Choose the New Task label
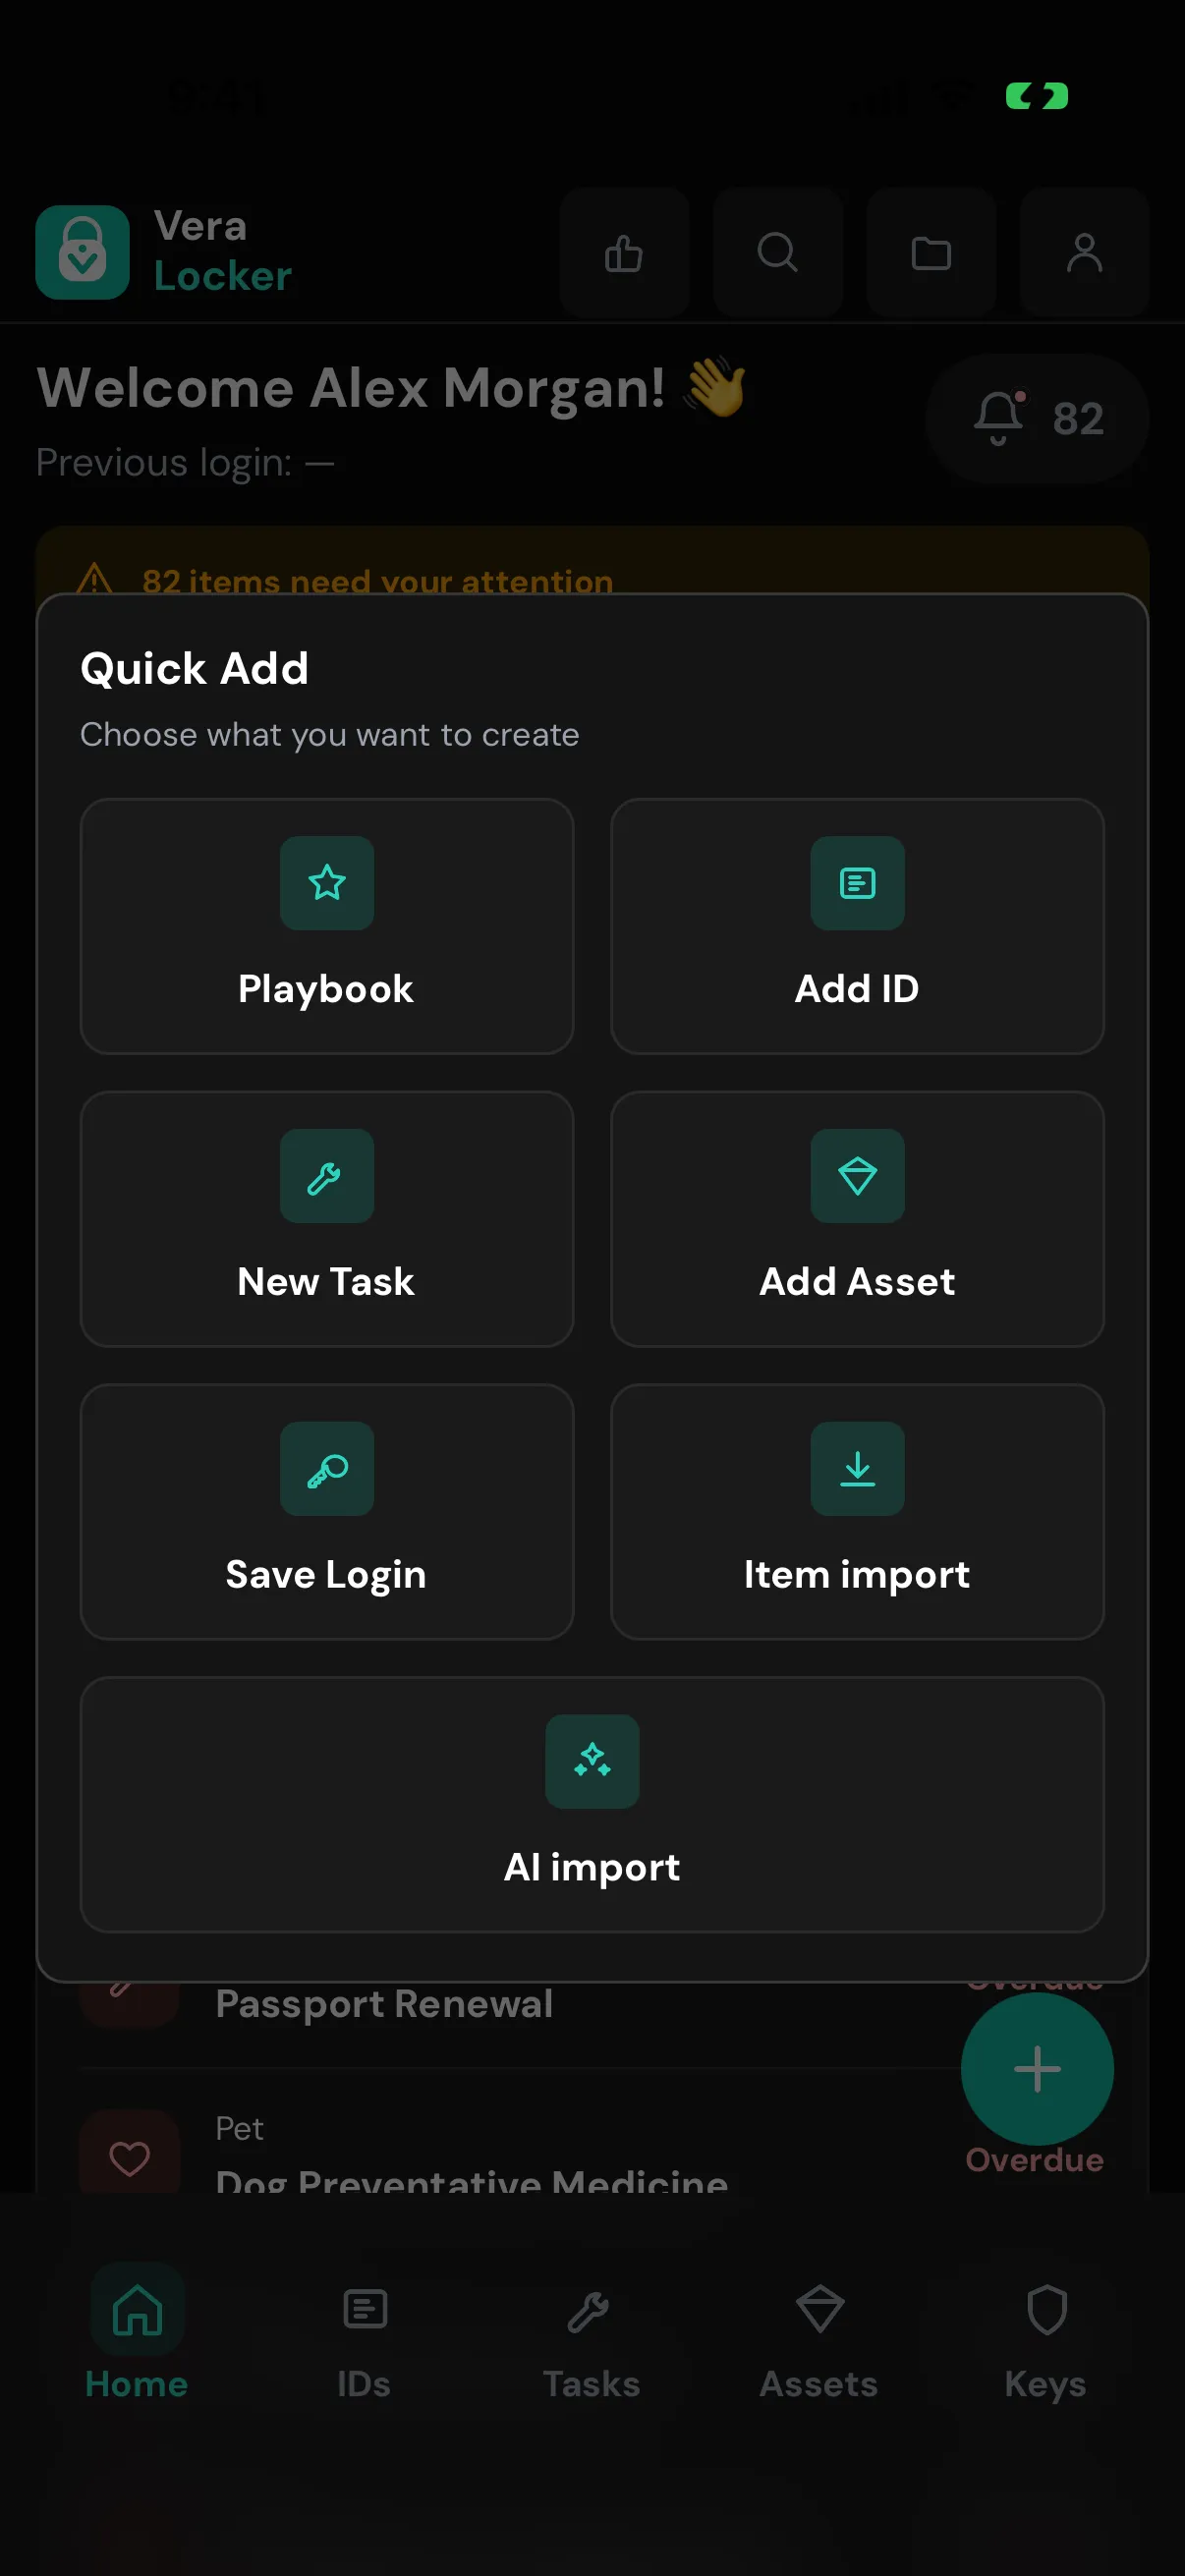This screenshot has height=2576, width=1185. tap(326, 1281)
